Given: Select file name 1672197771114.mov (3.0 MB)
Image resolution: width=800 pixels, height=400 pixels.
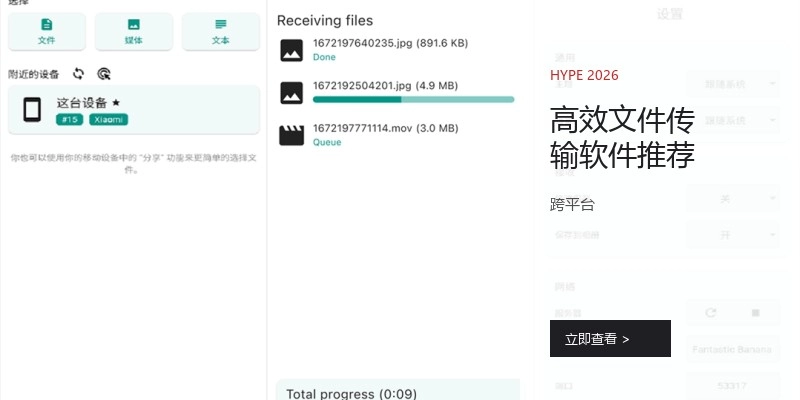Looking at the screenshot, I should pyautogui.click(x=386, y=128).
